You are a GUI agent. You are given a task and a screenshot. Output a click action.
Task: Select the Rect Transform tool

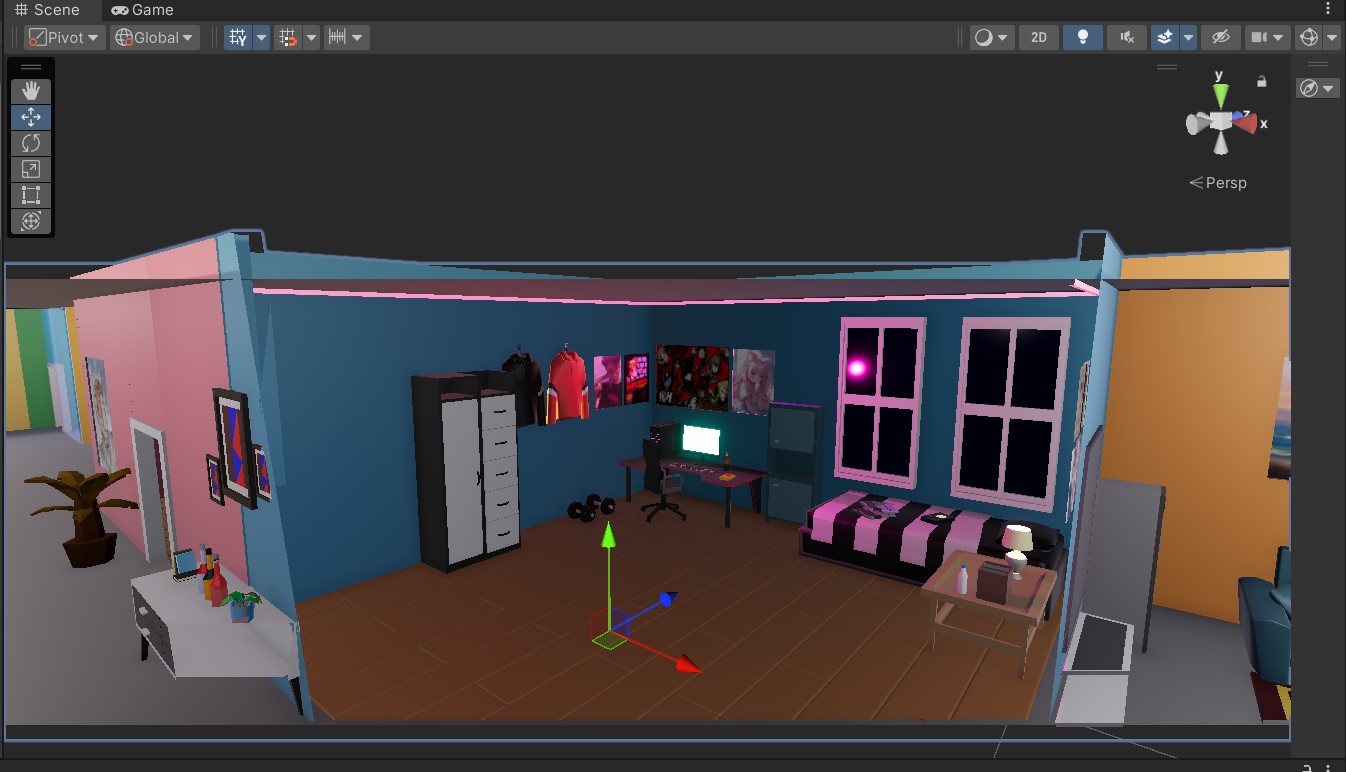click(x=31, y=195)
